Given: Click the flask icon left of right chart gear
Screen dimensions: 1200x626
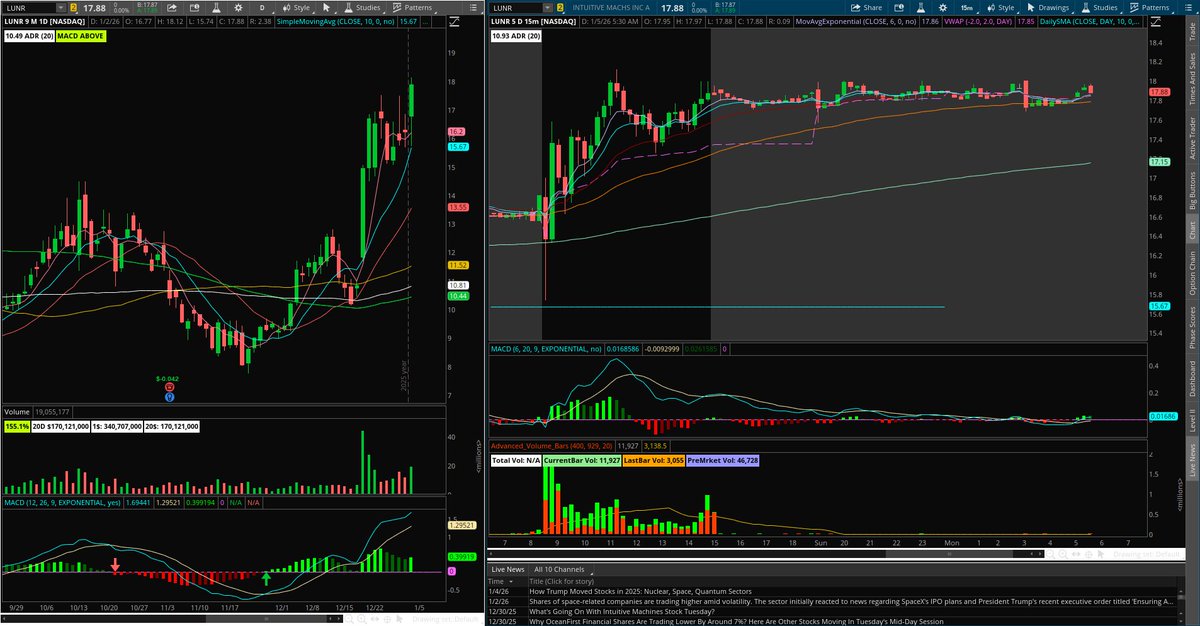Looking at the screenshot, I should click(920, 8).
